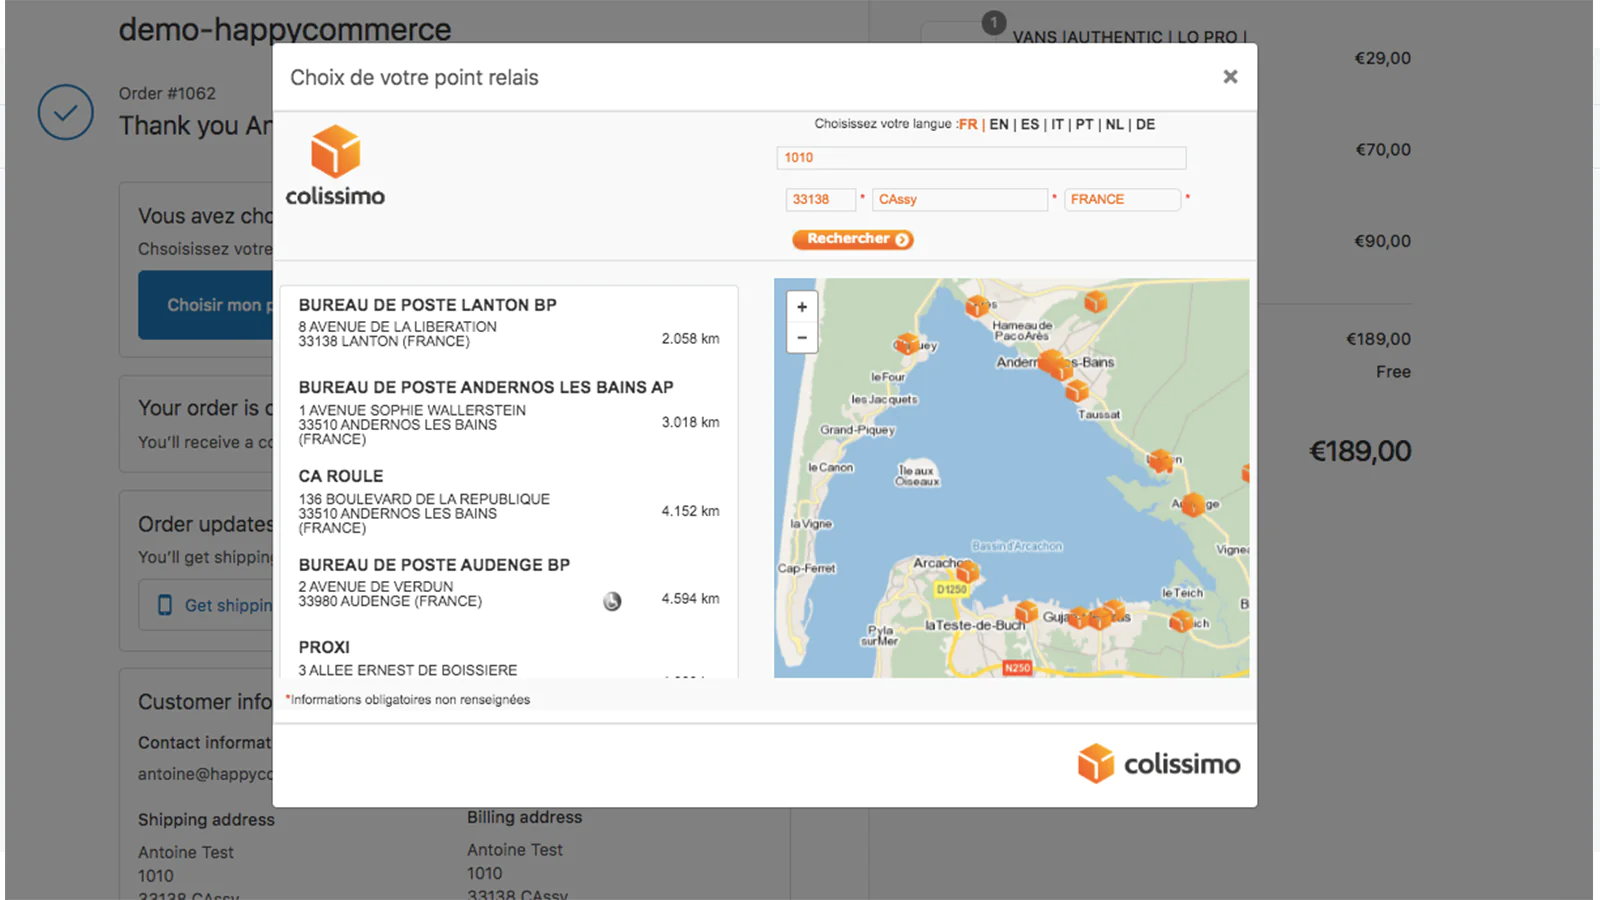Close the relay point selection dialog
The height and width of the screenshot is (900, 1600).
[1230, 77]
